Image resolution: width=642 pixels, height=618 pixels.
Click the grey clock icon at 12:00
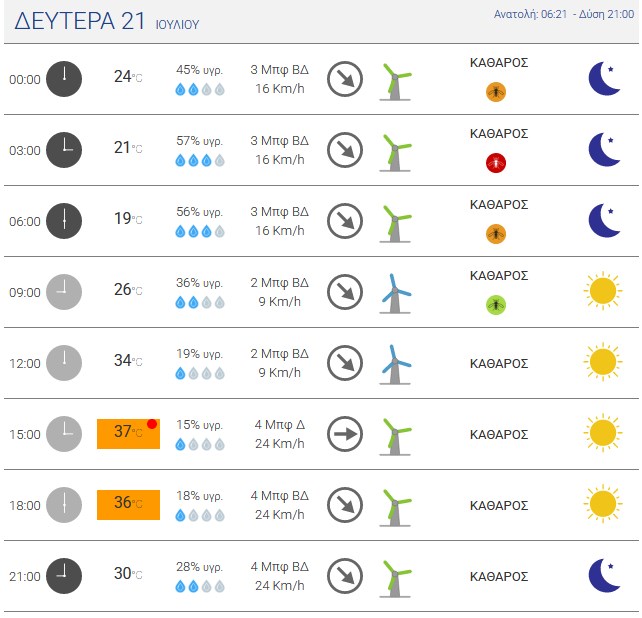click(x=64, y=363)
